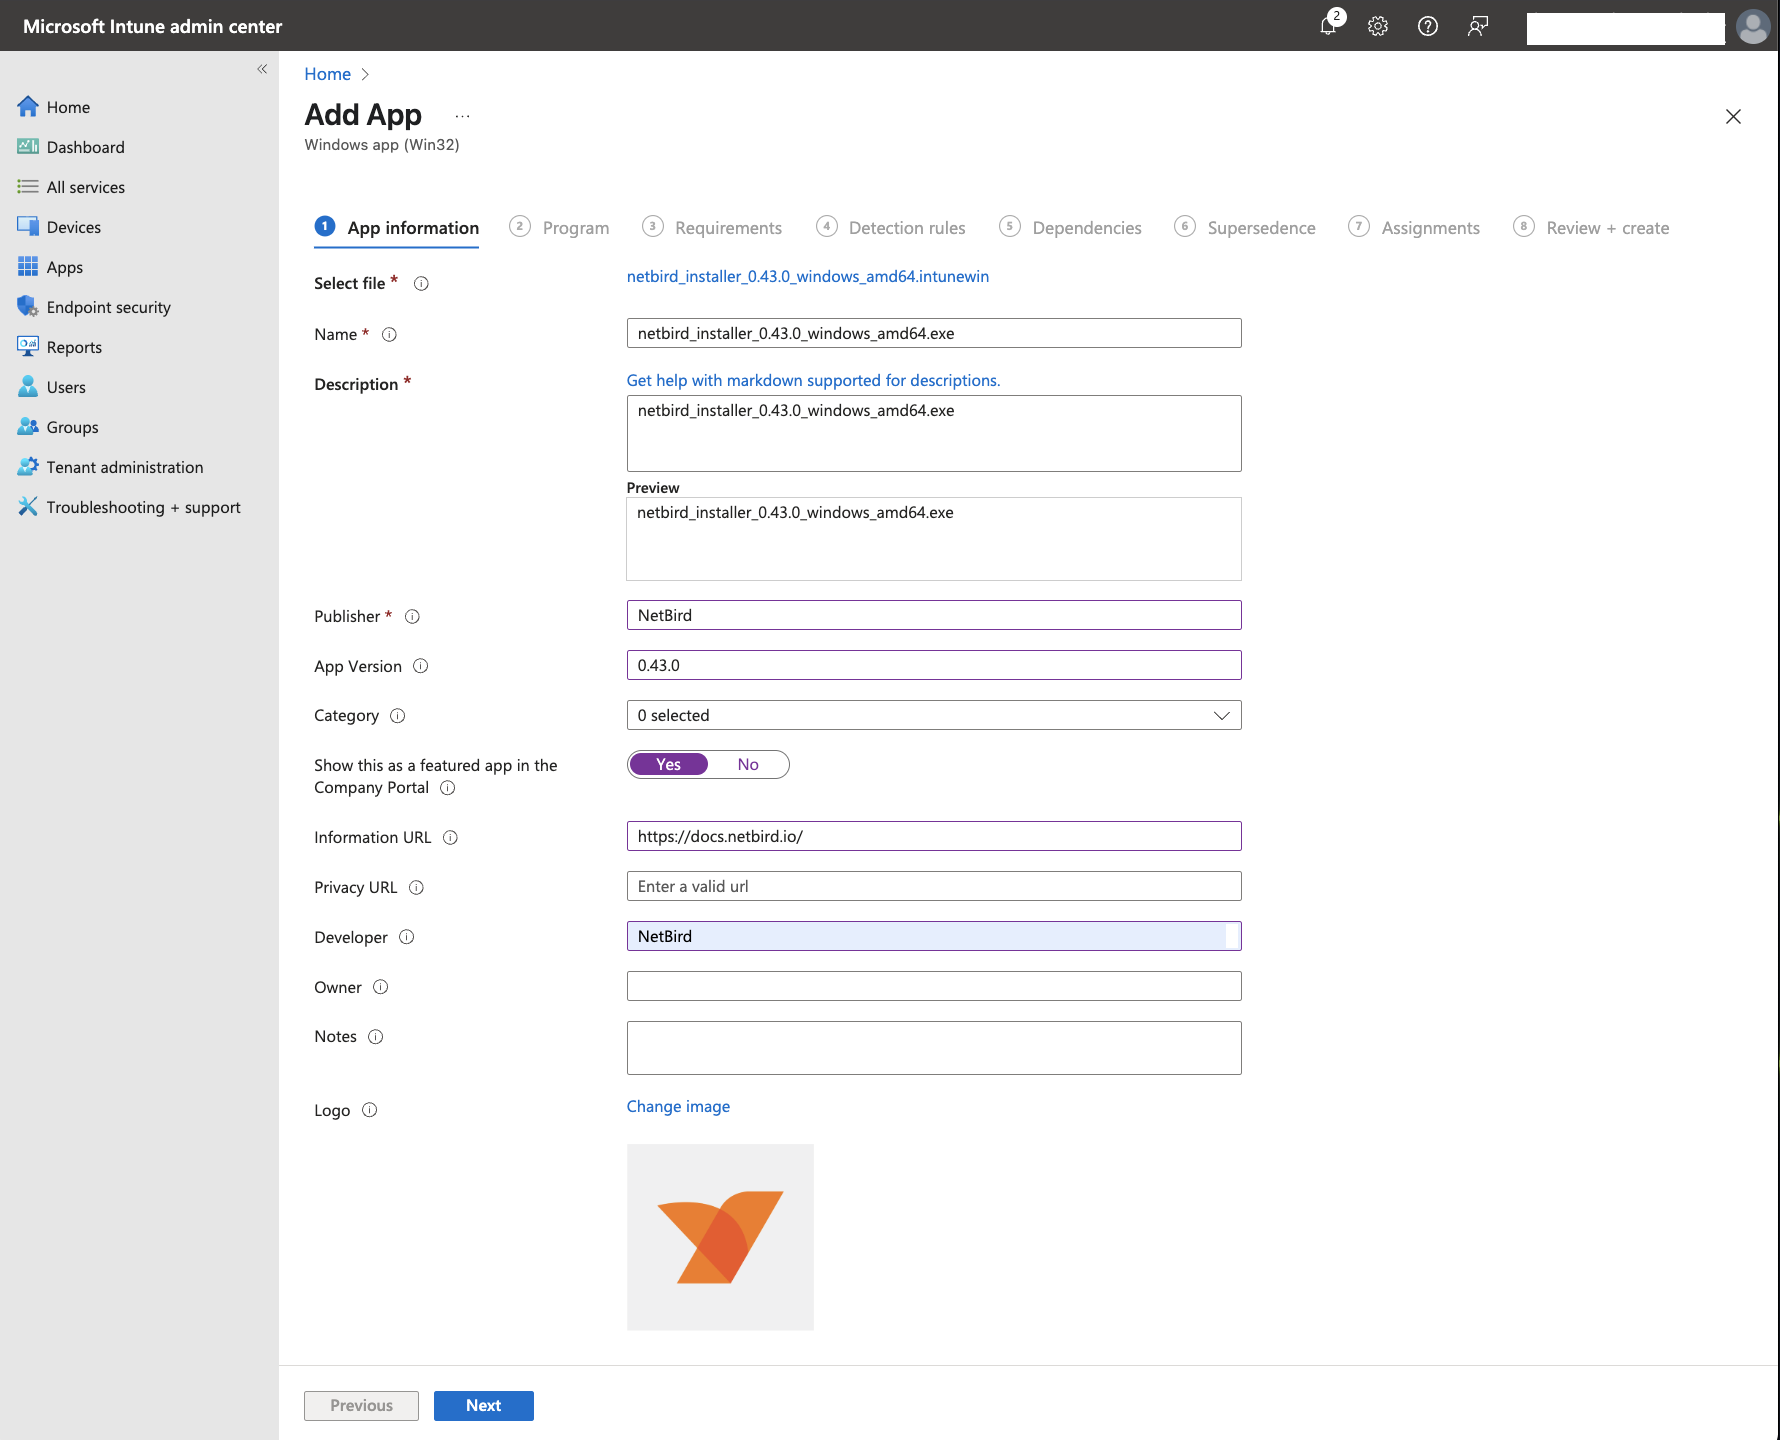
Task: Open the notifications bell icon
Action: pyautogui.click(x=1328, y=26)
